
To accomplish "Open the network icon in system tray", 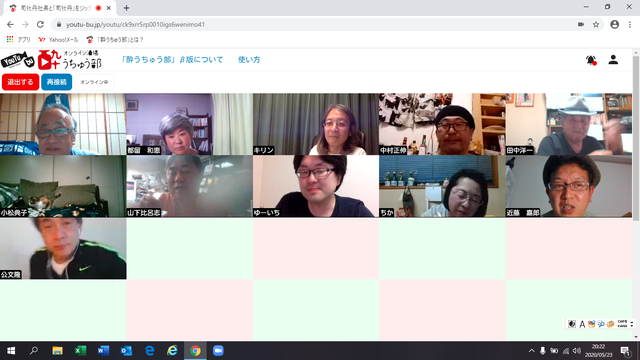I will tap(566, 351).
